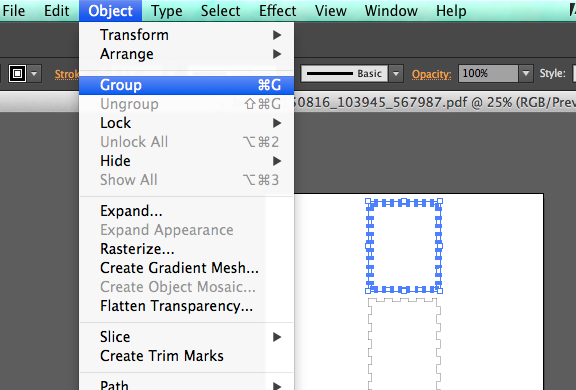Open the Stroke panel link
Screen dimensions: 576x390
click(67, 74)
